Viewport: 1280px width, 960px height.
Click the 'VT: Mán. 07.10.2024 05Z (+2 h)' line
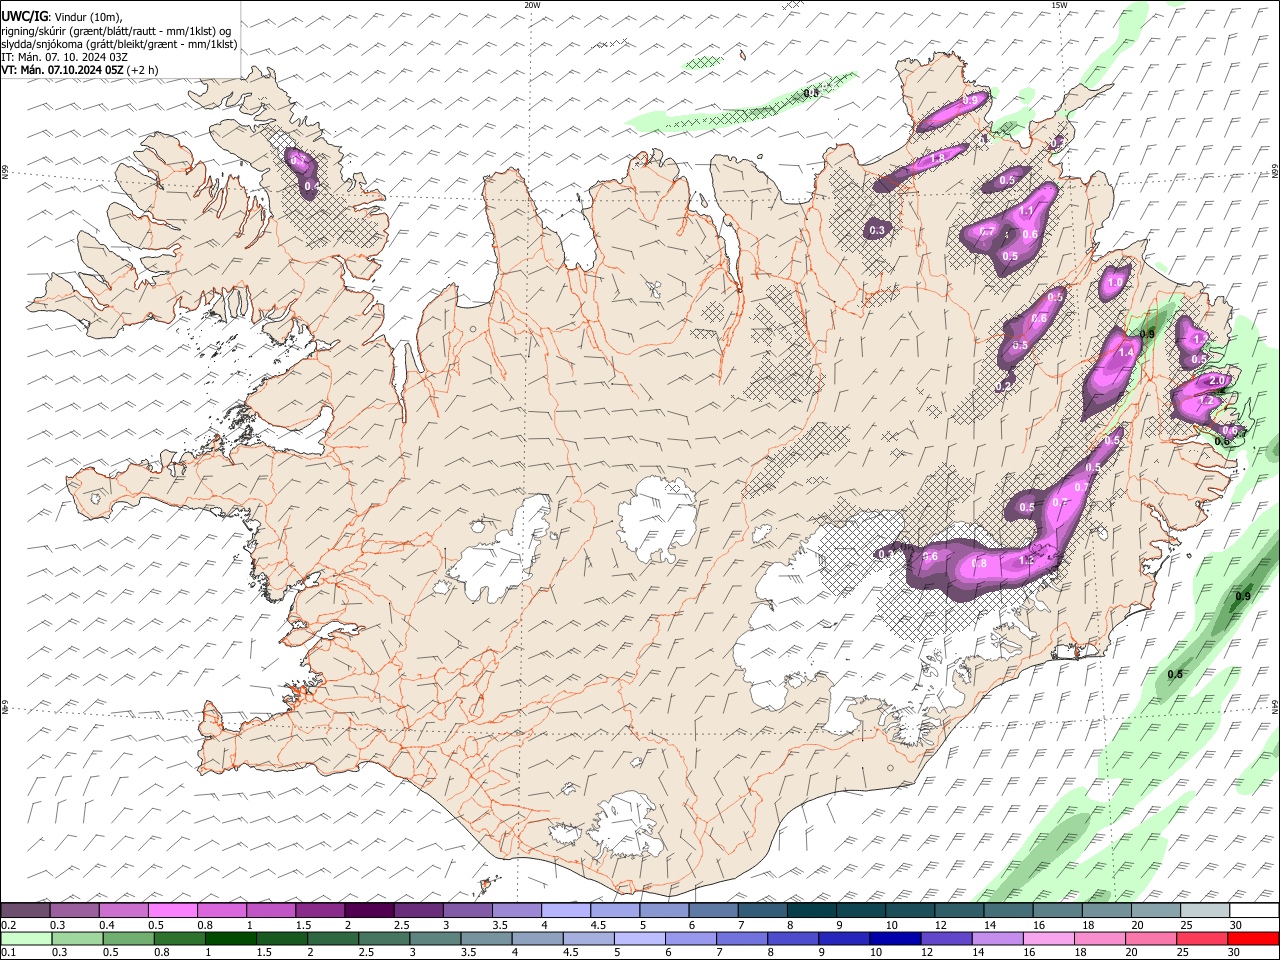(x=80, y=70)
